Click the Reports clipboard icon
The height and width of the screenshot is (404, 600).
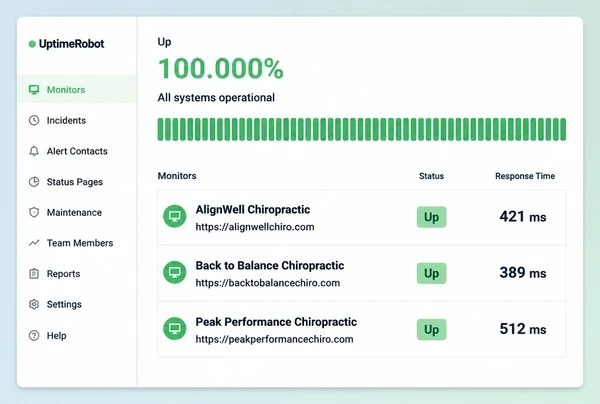(34, 274)
